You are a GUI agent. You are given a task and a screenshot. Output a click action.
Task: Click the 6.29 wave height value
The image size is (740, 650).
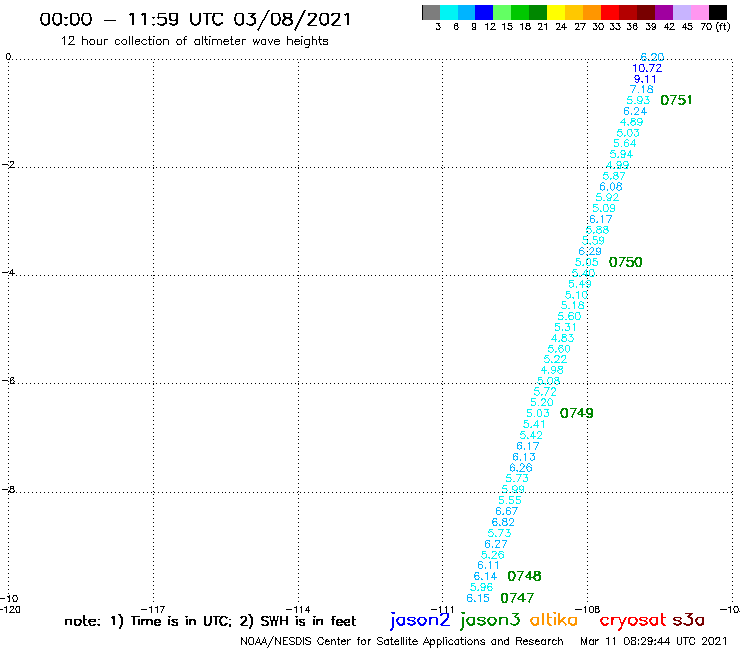coord(590,251)
